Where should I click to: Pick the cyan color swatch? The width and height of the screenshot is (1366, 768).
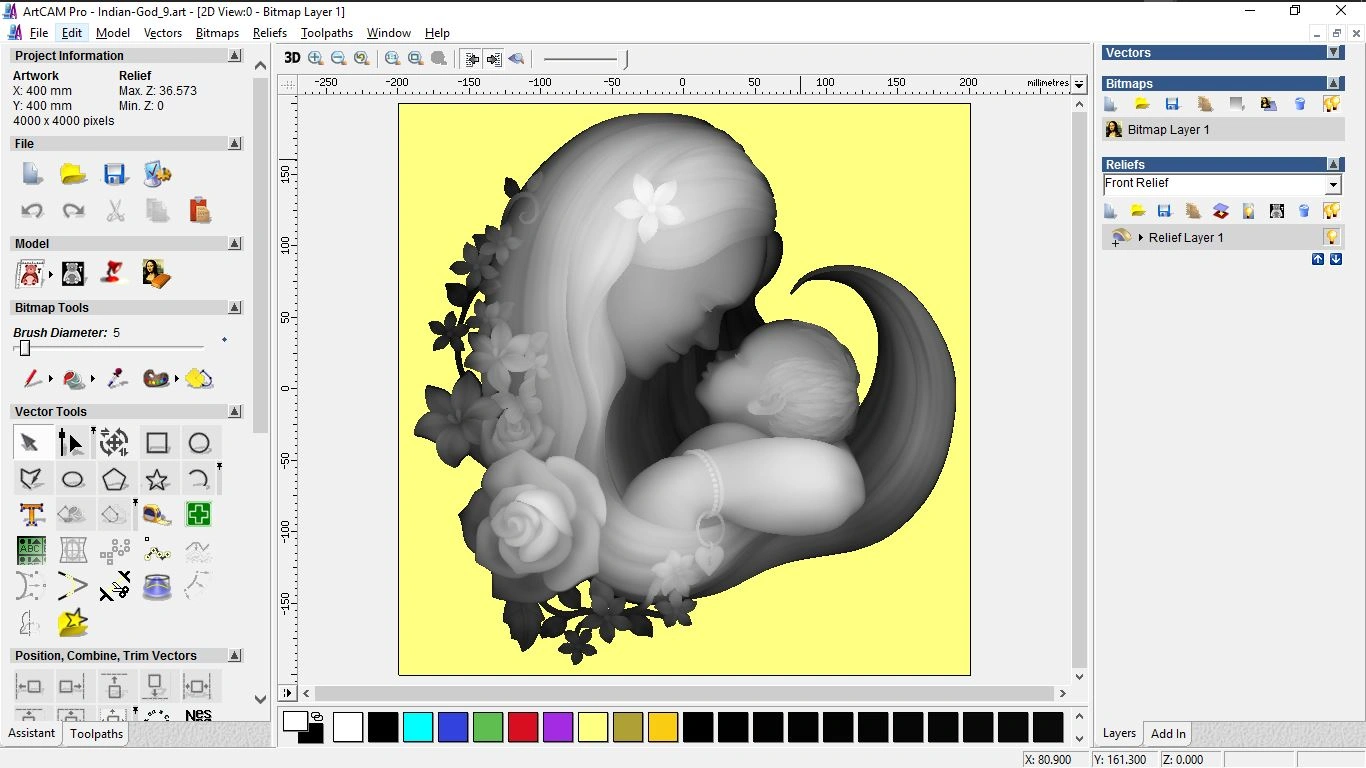pos(418,727)
